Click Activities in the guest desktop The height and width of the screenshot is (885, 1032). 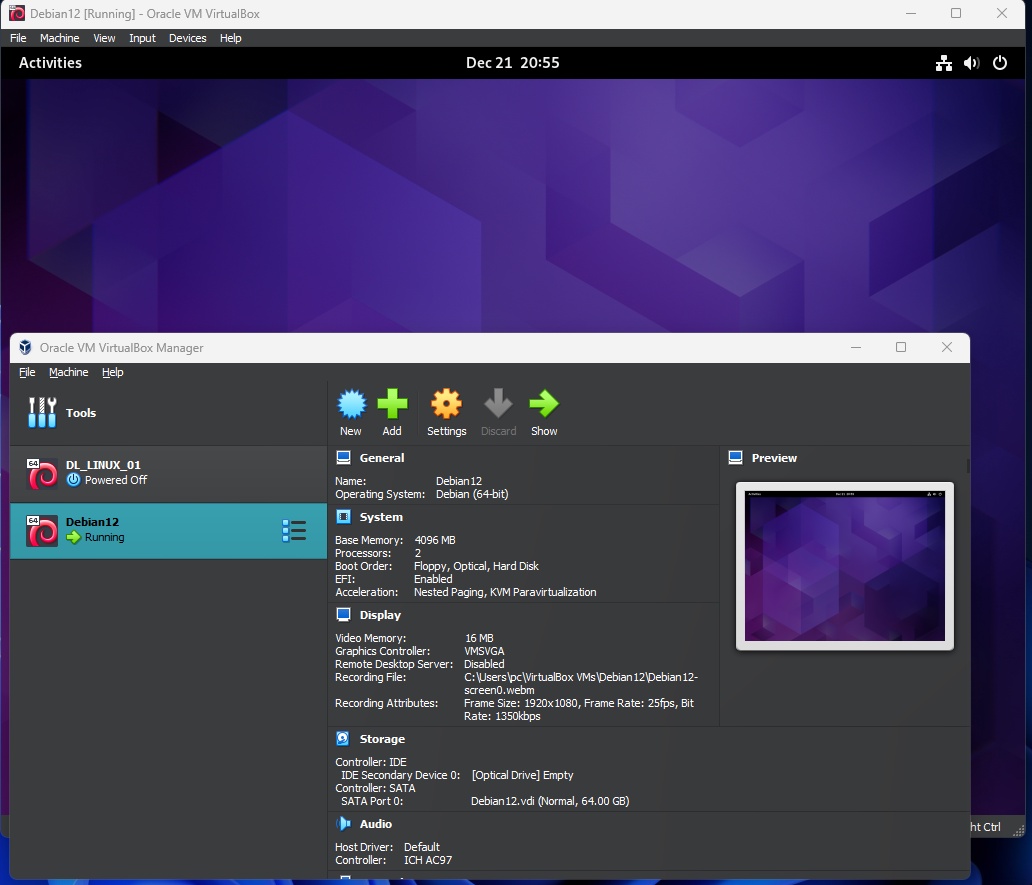point(49,62)
